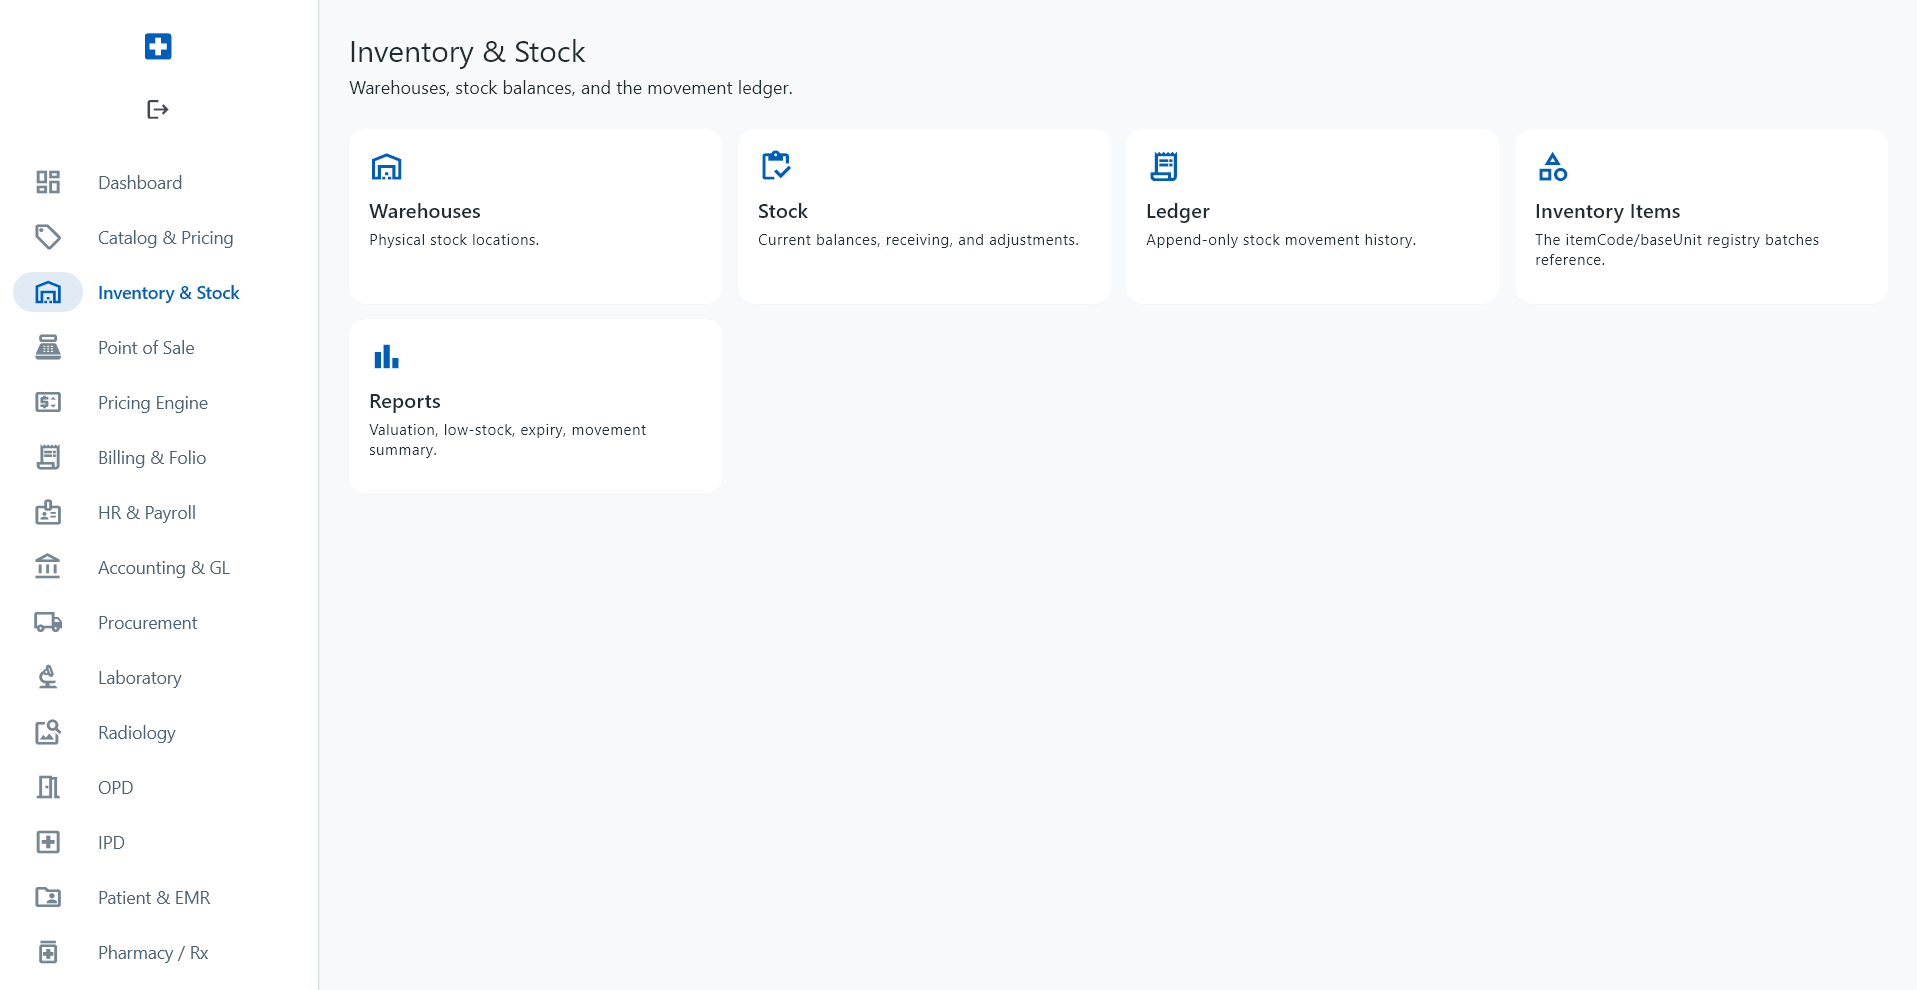This screenshot has height=990, width=1917.
Task: Click the Ledger card receipt icon
Action: [1164, 166]
